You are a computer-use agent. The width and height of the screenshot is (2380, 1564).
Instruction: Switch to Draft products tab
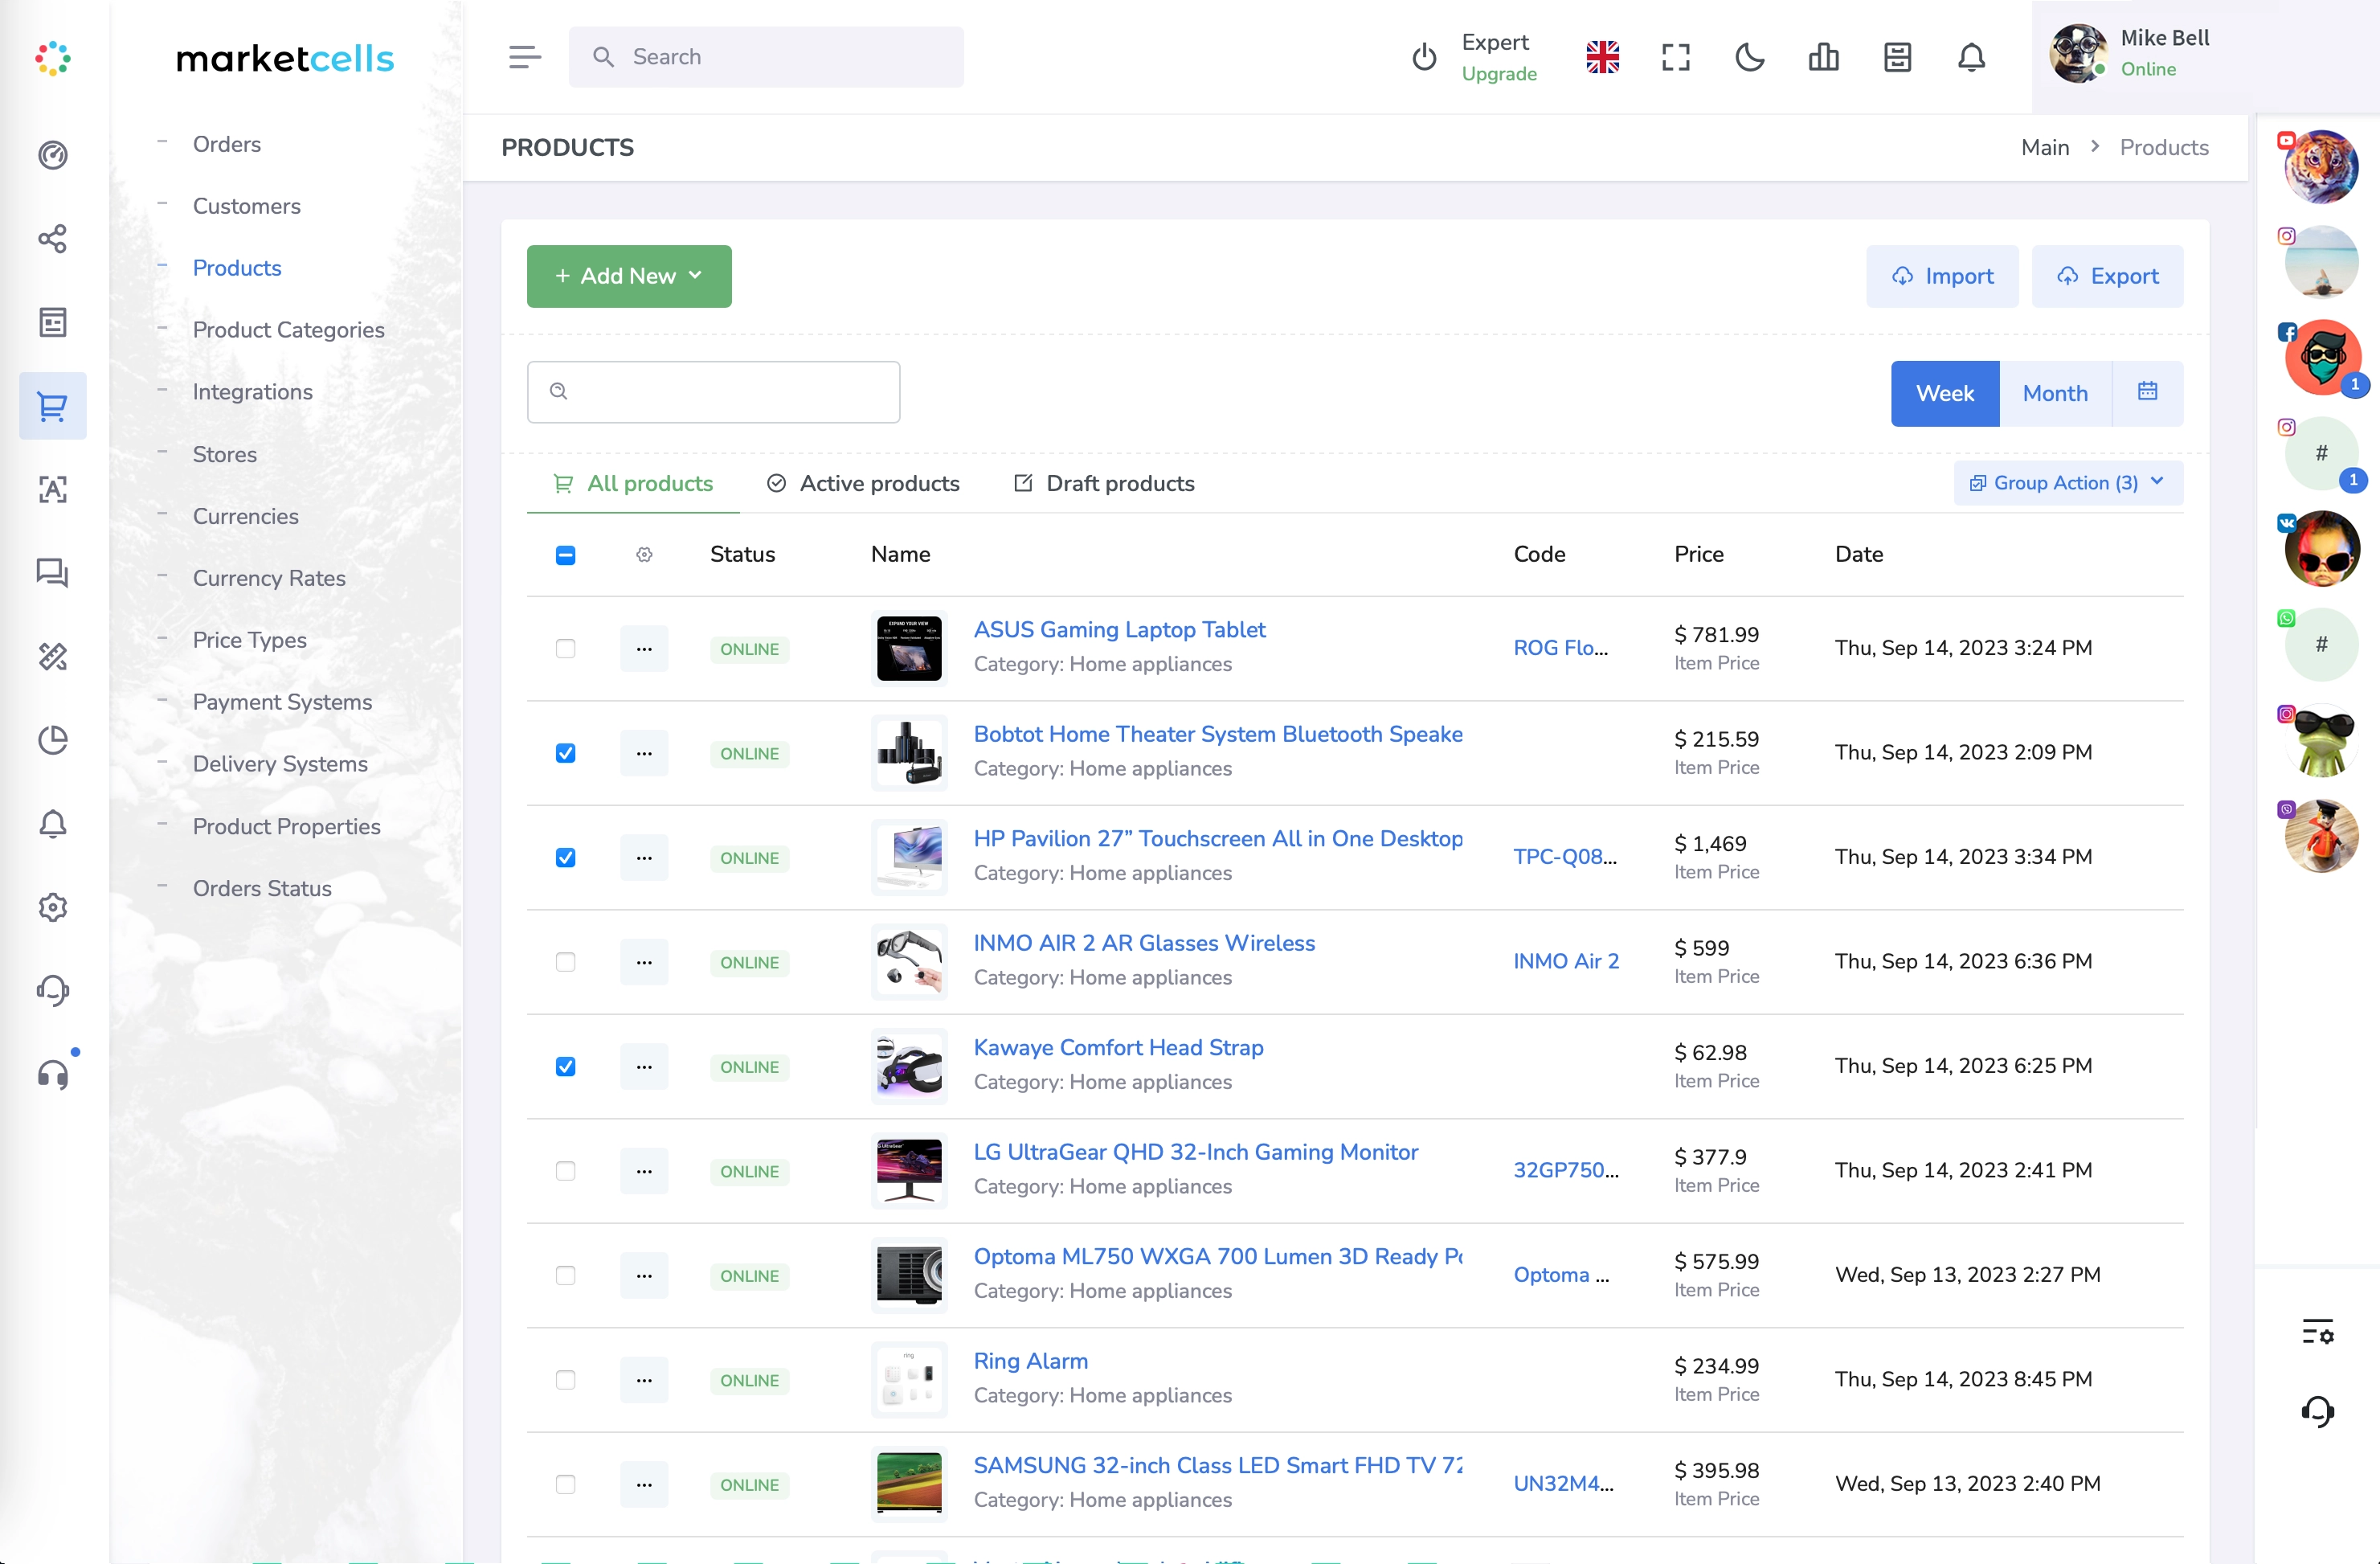[1104, 484]
